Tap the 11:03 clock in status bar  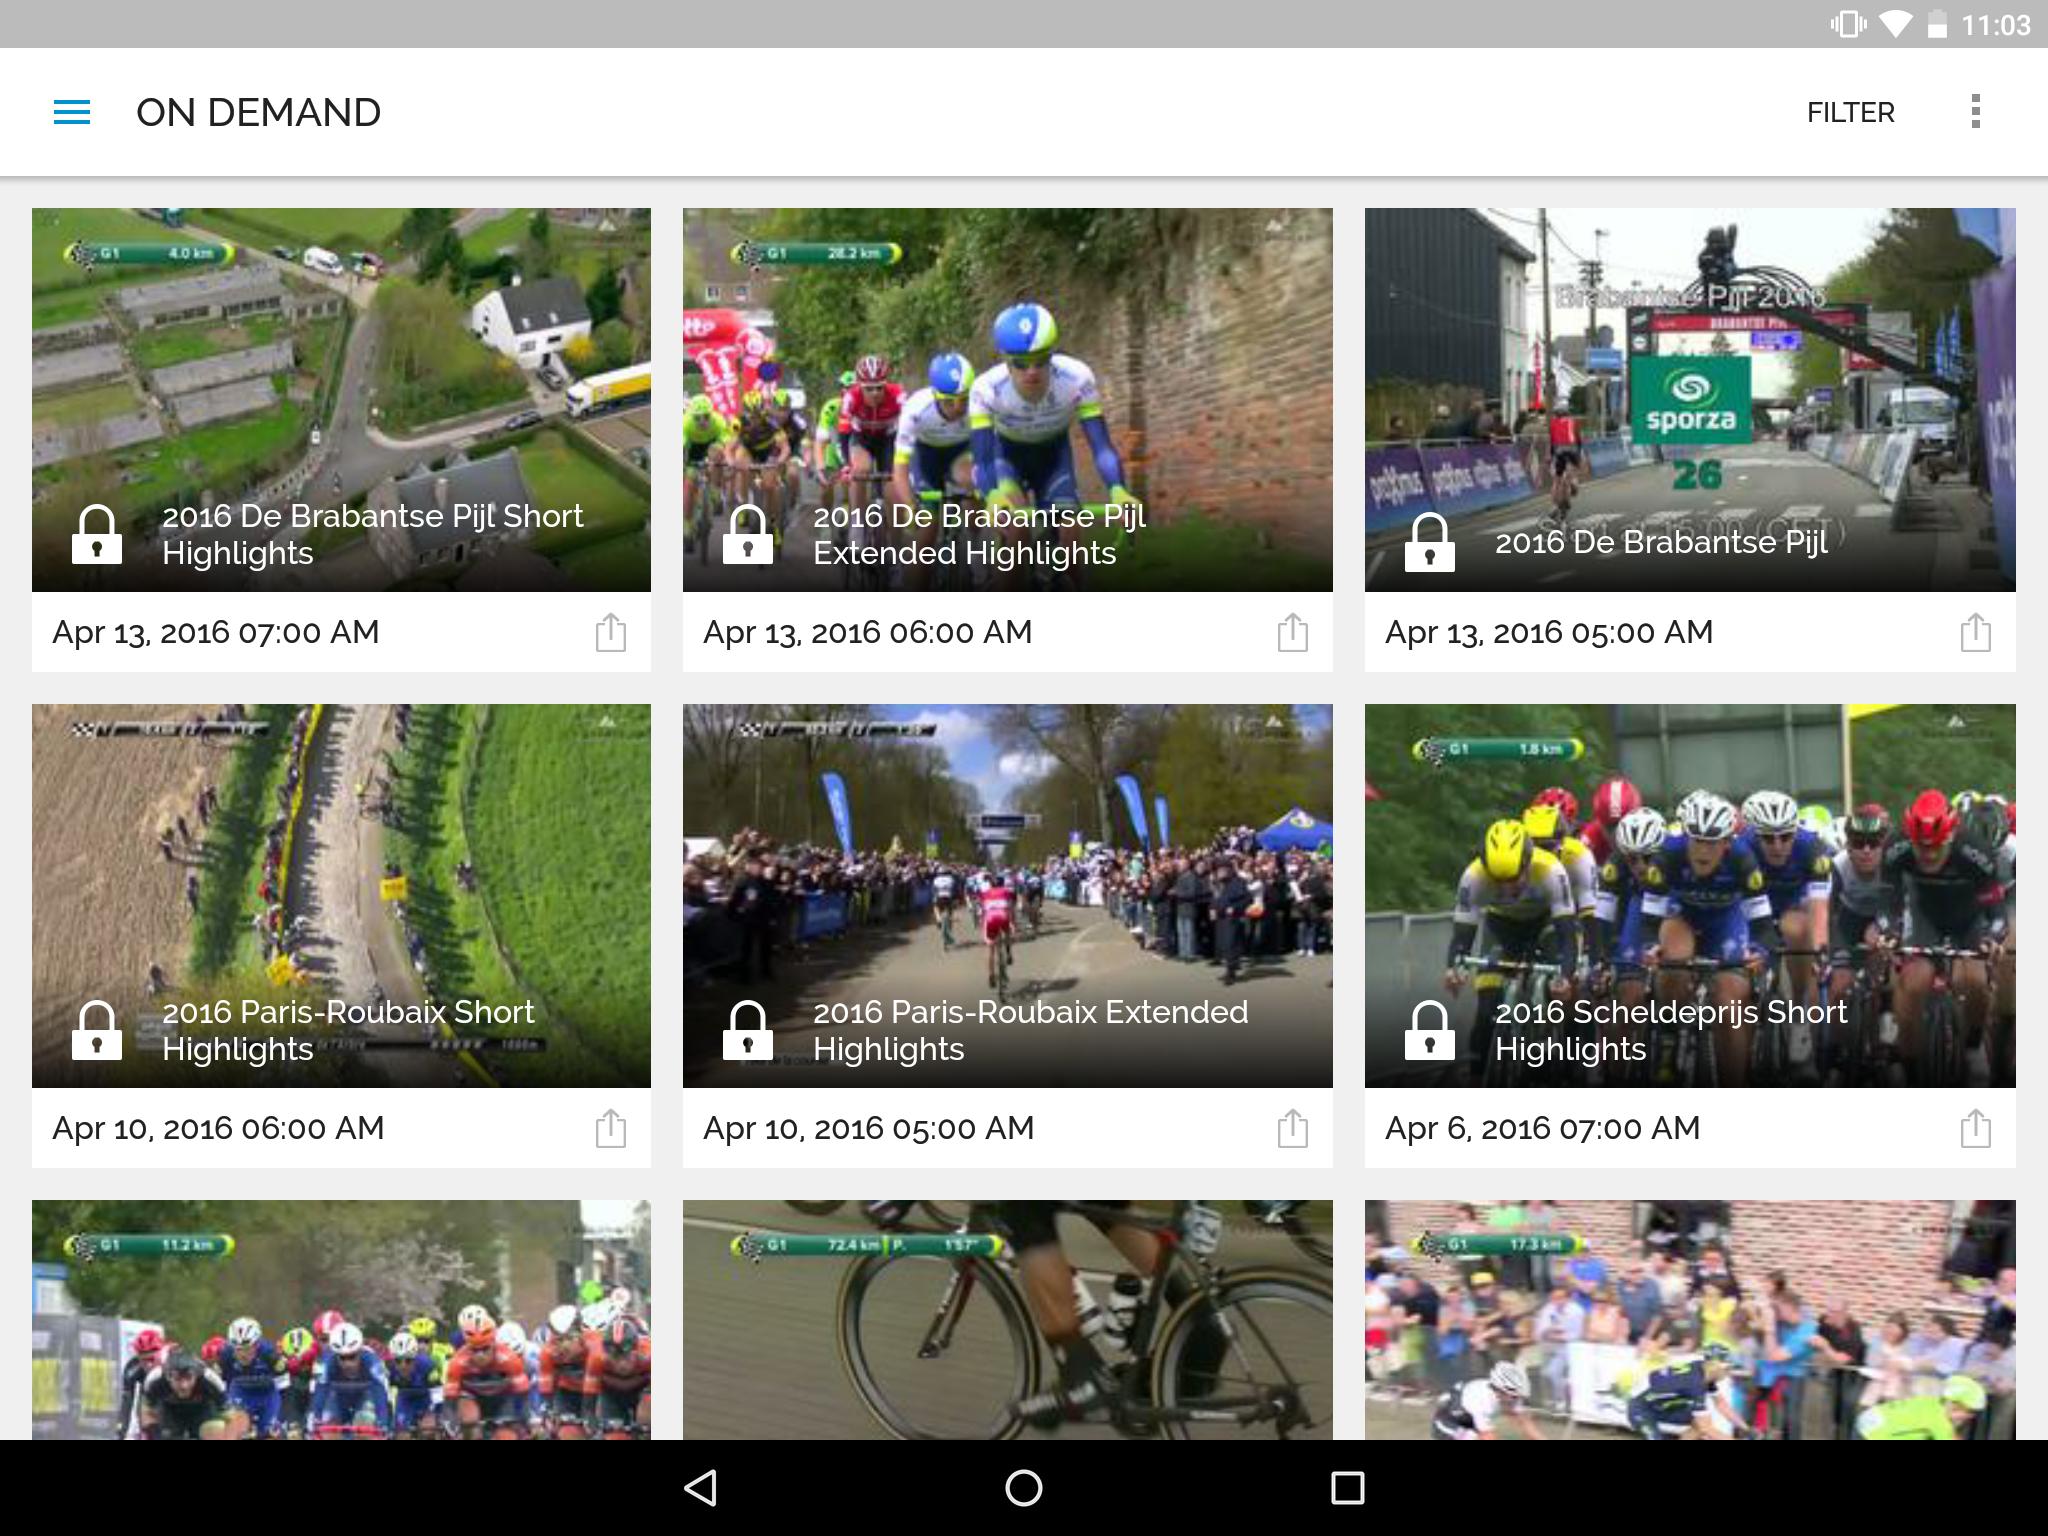1995,24
